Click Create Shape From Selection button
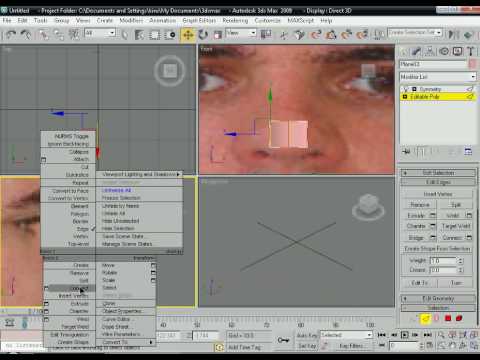The image size is (480, 360). click(438, 249)
